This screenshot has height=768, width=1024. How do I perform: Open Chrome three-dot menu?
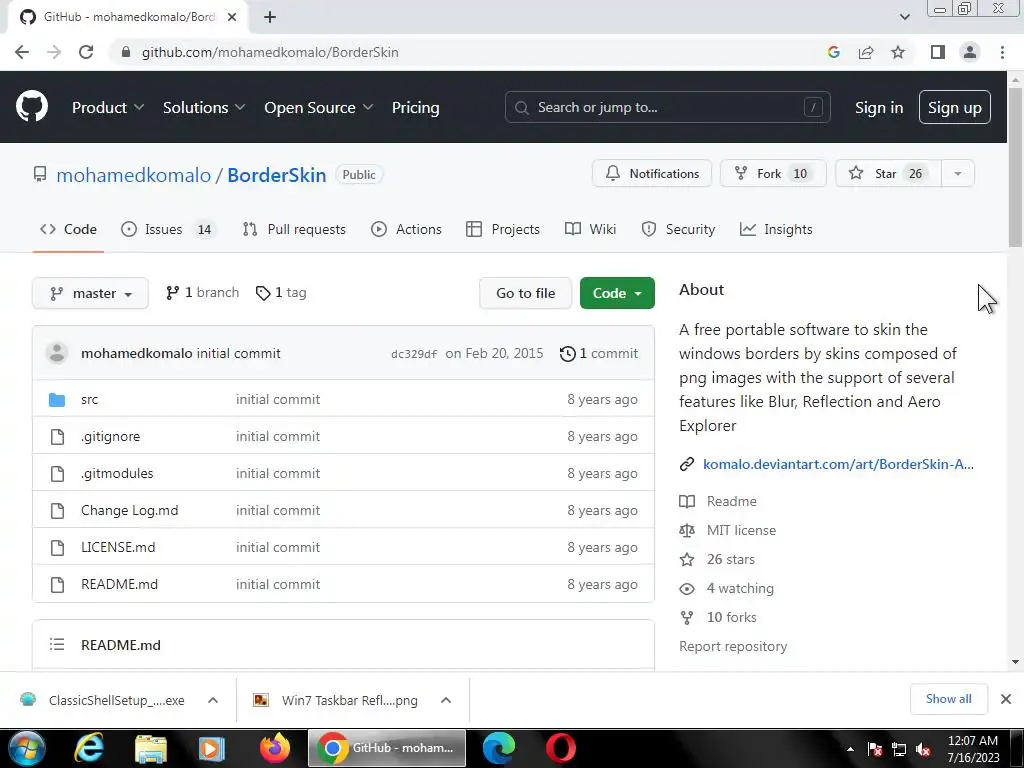pyautogui.click(x=1002, y=52)
